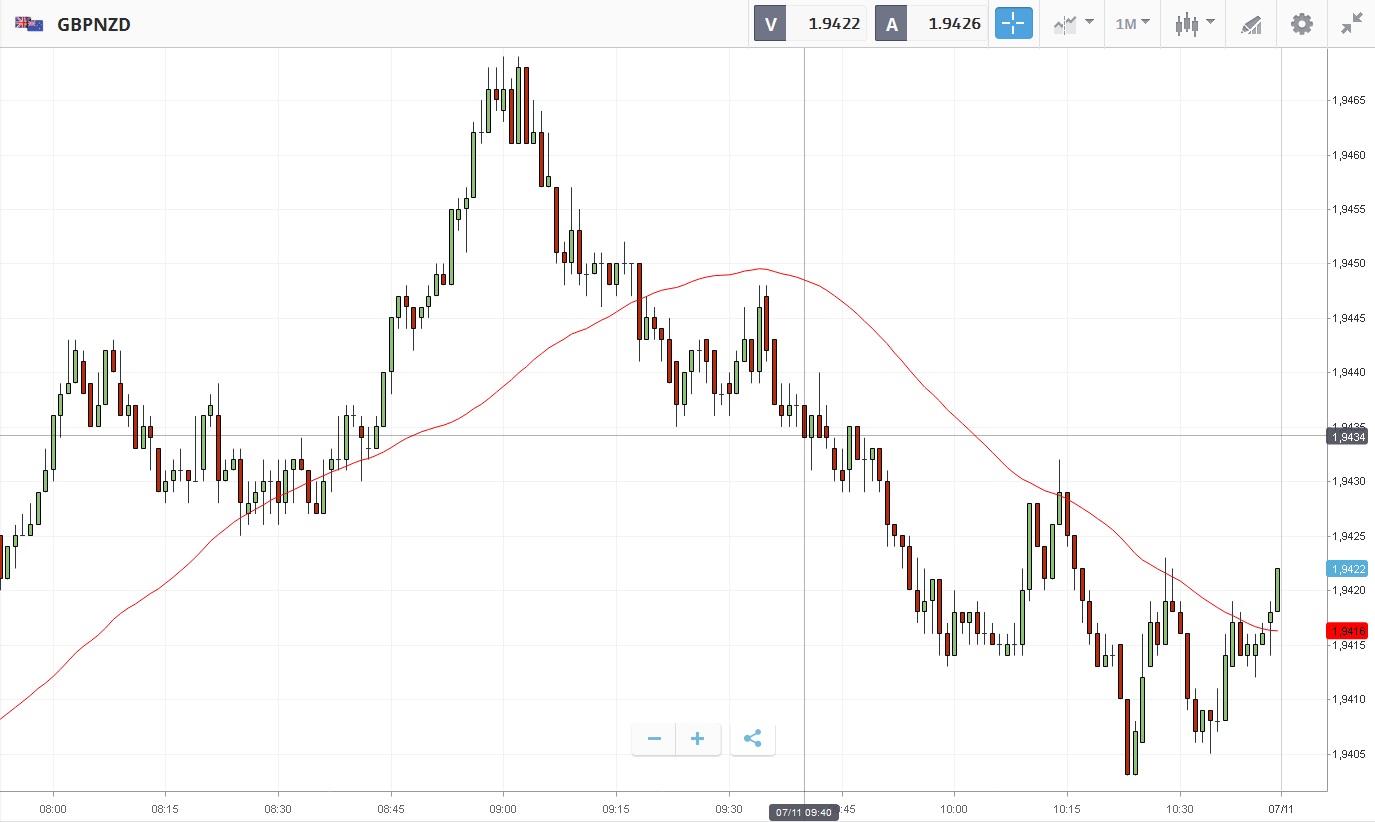The height and width of the screenshot is (822, 1375).
Task: Open the compare instruments dropdown
Action: coord(1073,23)
